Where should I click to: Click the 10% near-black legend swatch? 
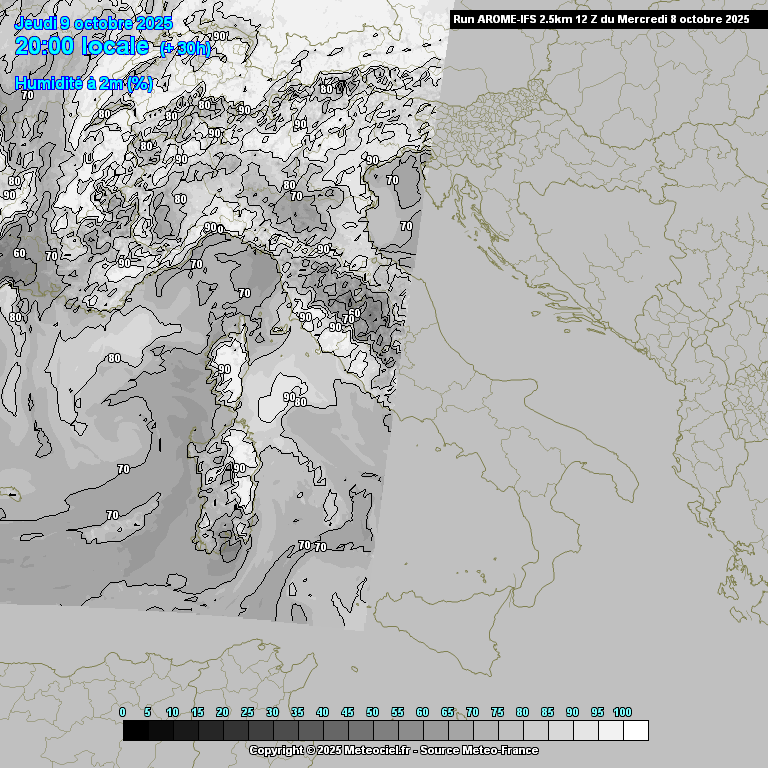click(185, 731)
